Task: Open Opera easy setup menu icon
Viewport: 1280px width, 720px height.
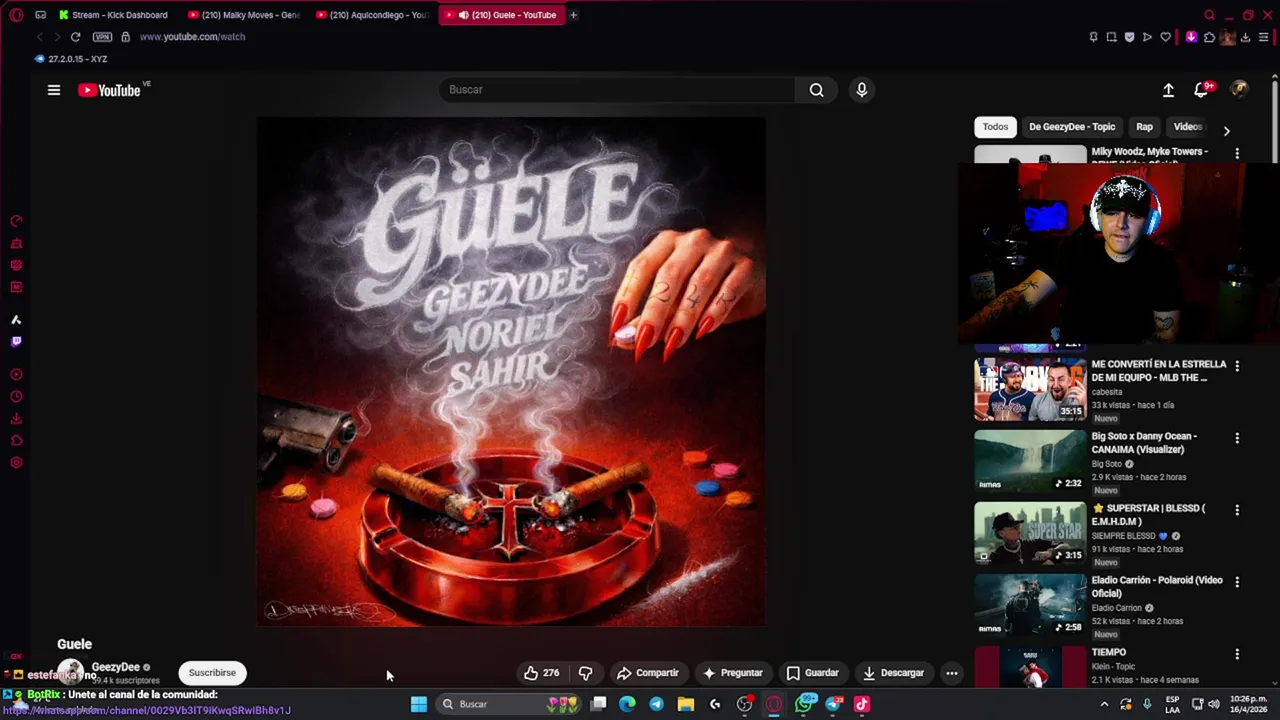Action: [x=1264, y=37]
